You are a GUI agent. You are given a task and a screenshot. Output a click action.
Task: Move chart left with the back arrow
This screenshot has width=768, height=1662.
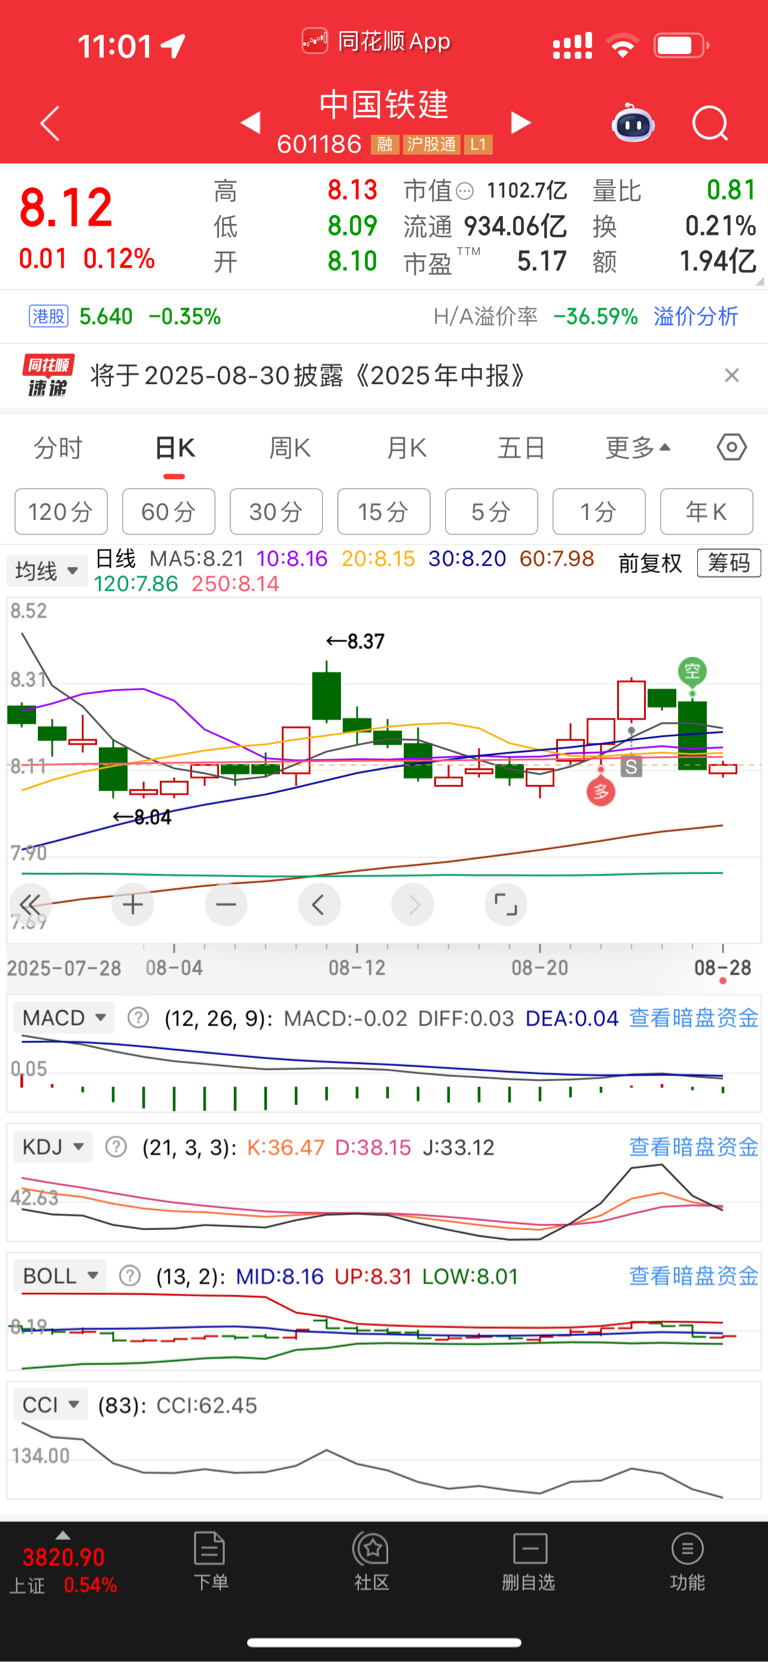(319, 905)
